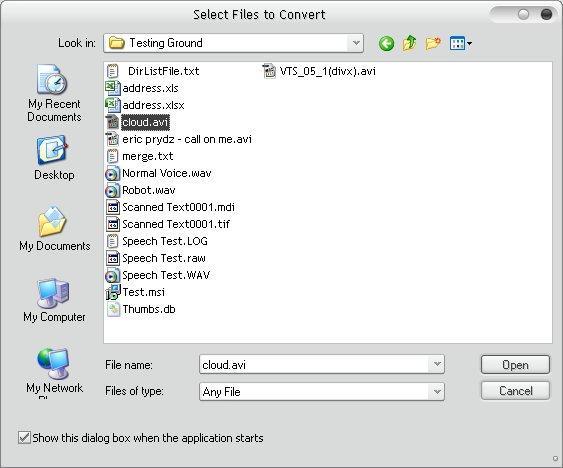Click the Speech Test.WAV audio icon
Screen dimensions: 563x468
tap(112, 275)
